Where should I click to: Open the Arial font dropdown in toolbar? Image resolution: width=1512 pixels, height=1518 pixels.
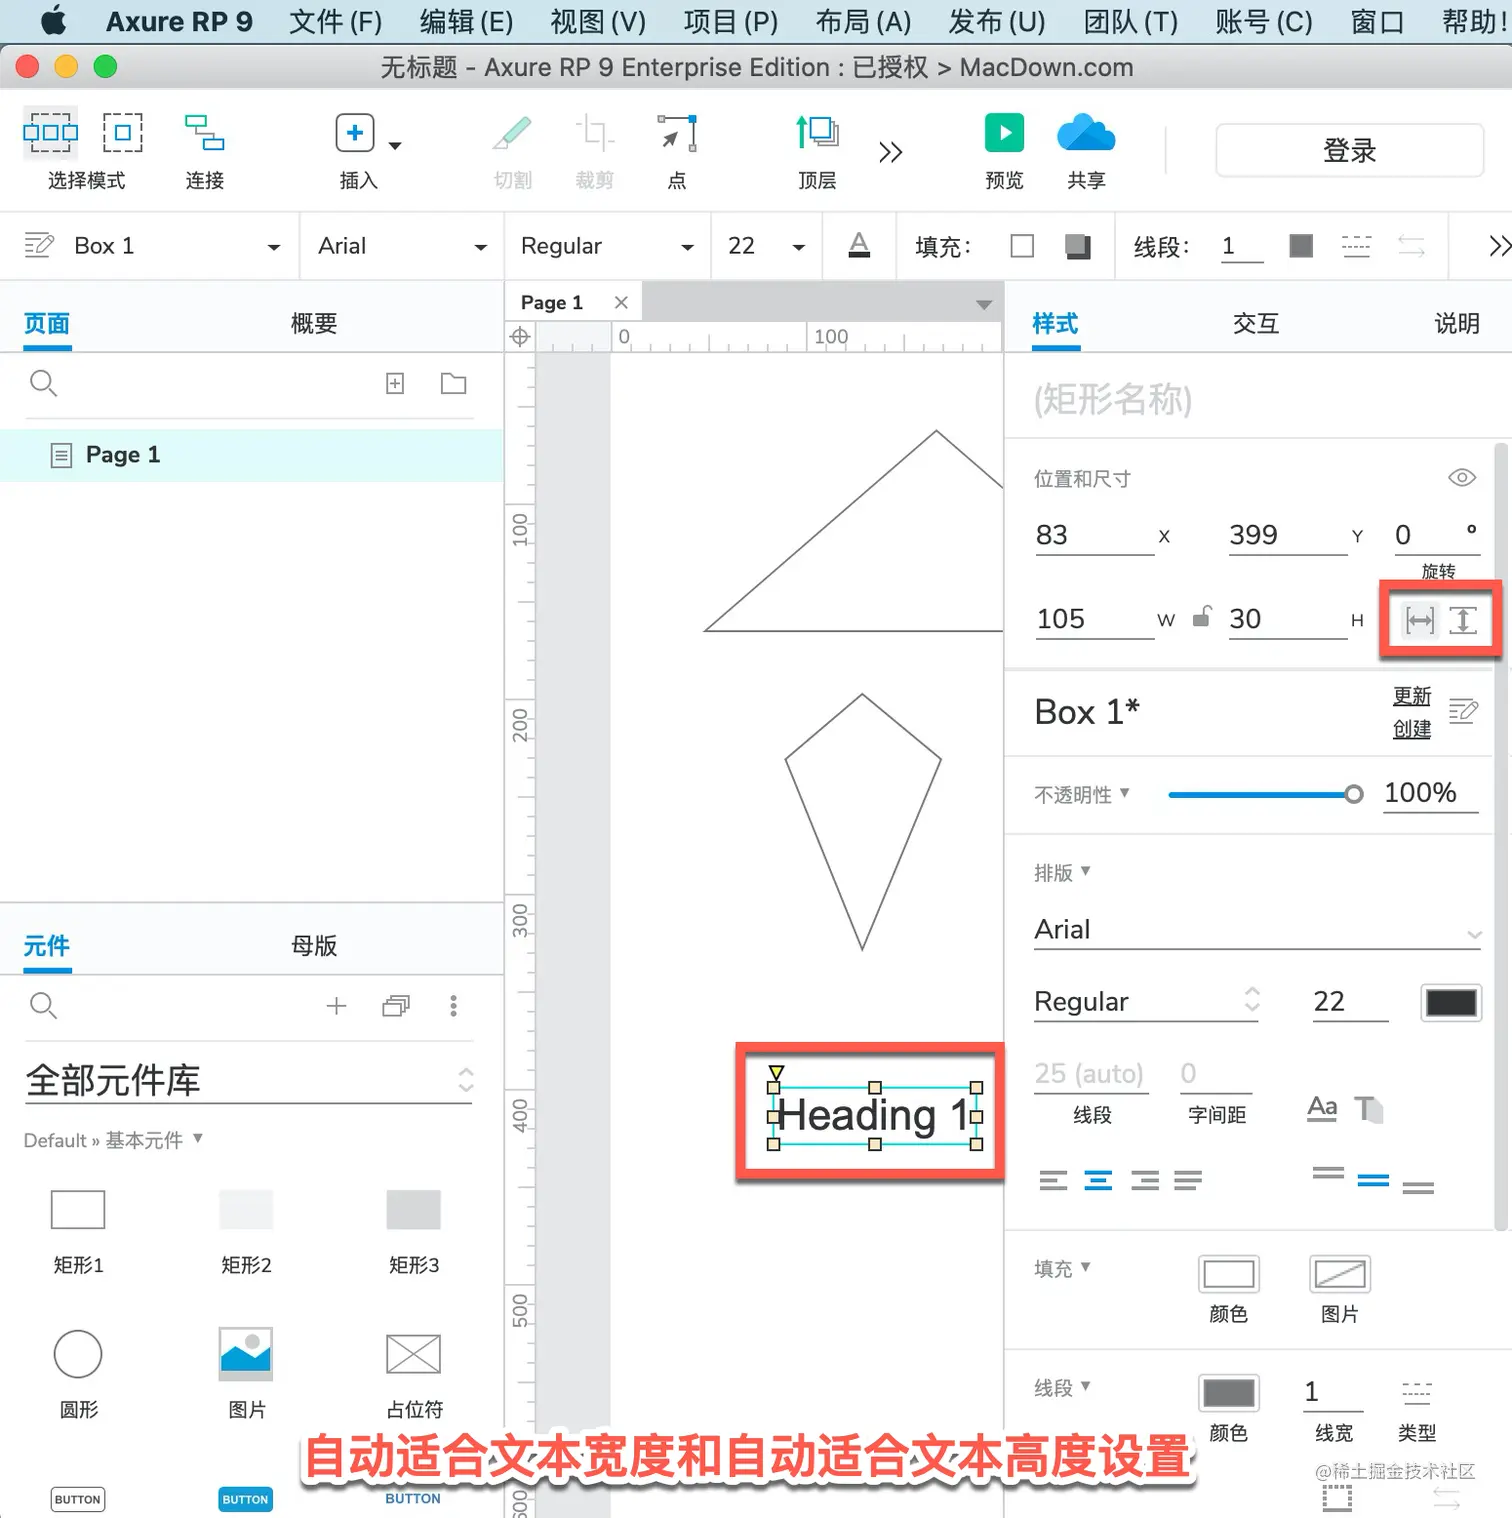pos(480,247)
